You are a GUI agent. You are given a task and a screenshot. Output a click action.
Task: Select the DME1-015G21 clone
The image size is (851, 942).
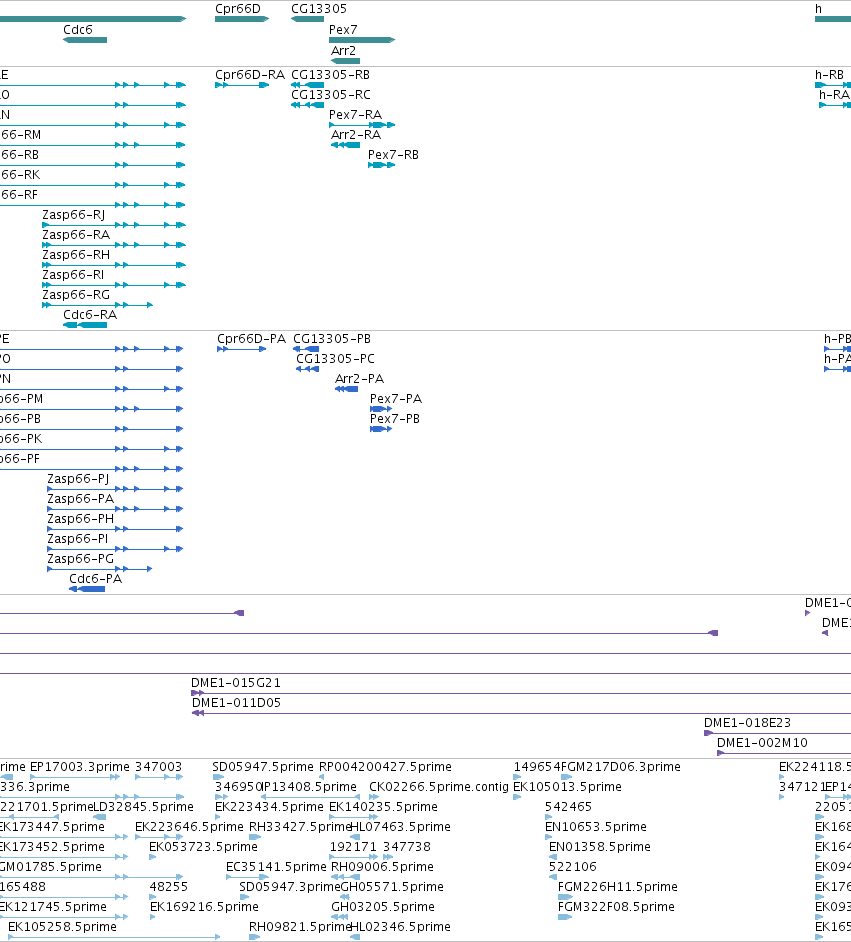[521, 693]
